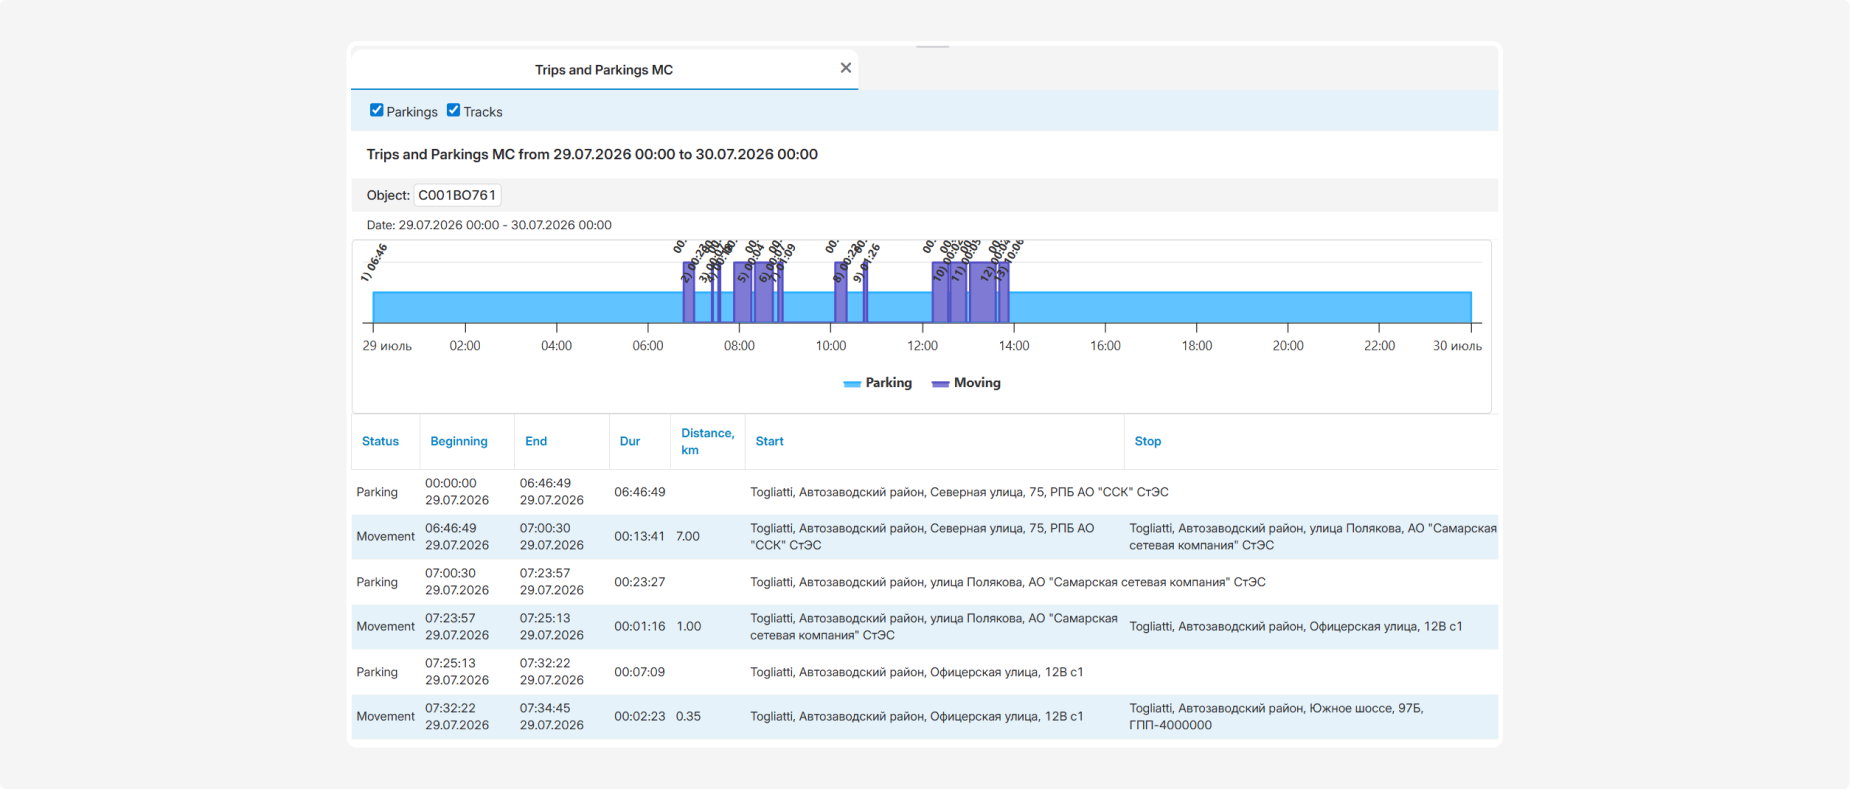Screen dimensions: 1850x789
Task: Sort table by End column
Action: (536, 441)
